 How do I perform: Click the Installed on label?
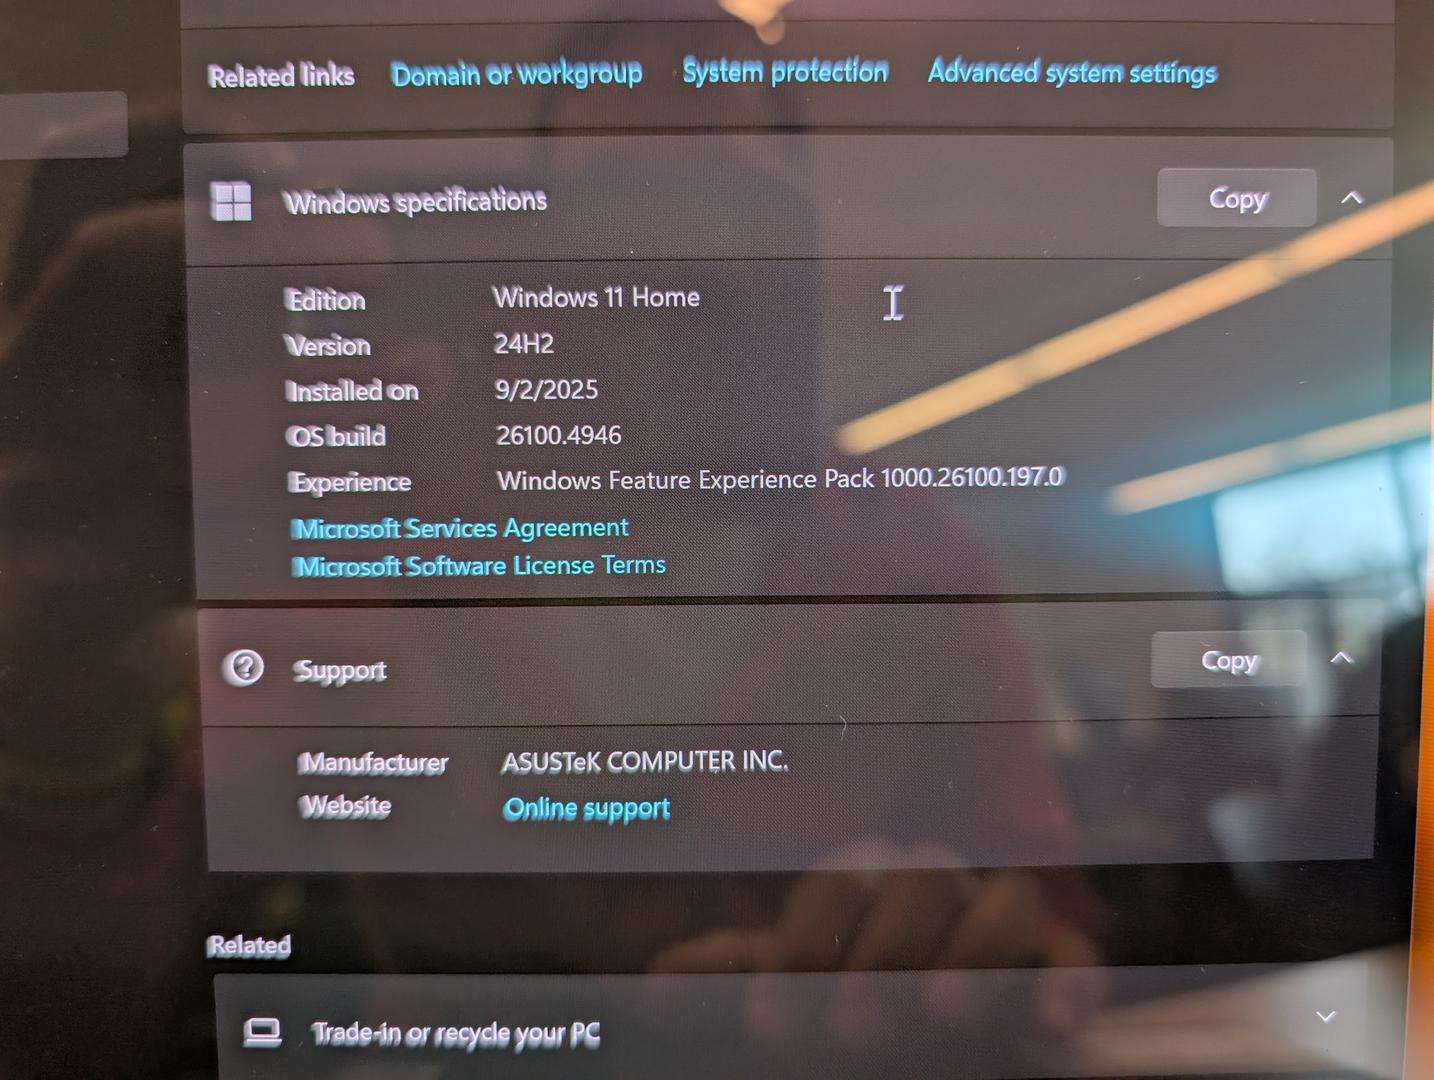coord(352,391)
